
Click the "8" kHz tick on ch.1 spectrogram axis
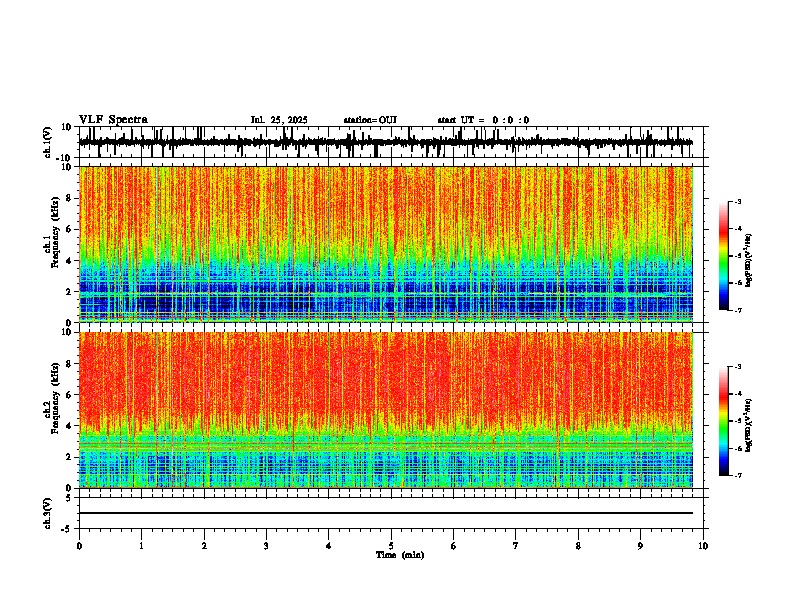[x=69, y=198]
